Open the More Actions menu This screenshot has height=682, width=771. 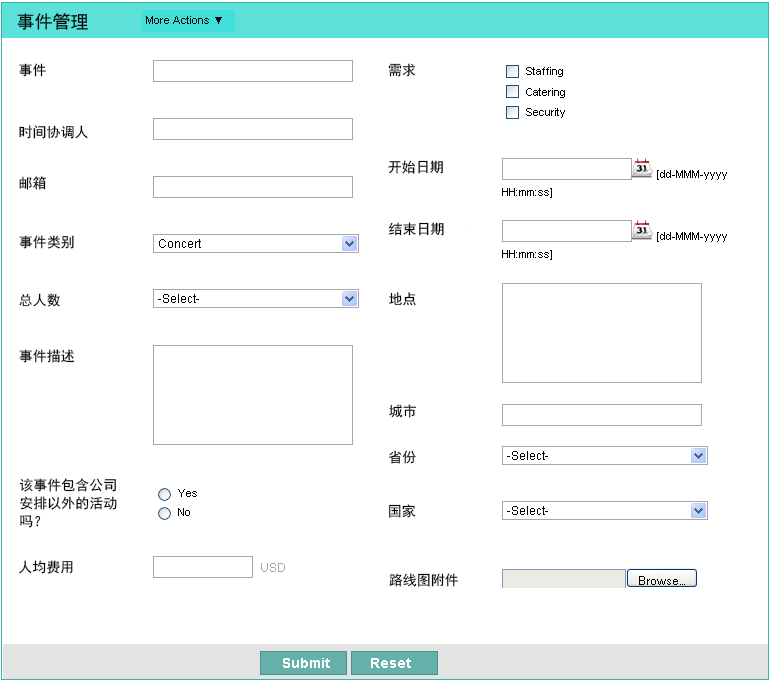tap(185, 20)
